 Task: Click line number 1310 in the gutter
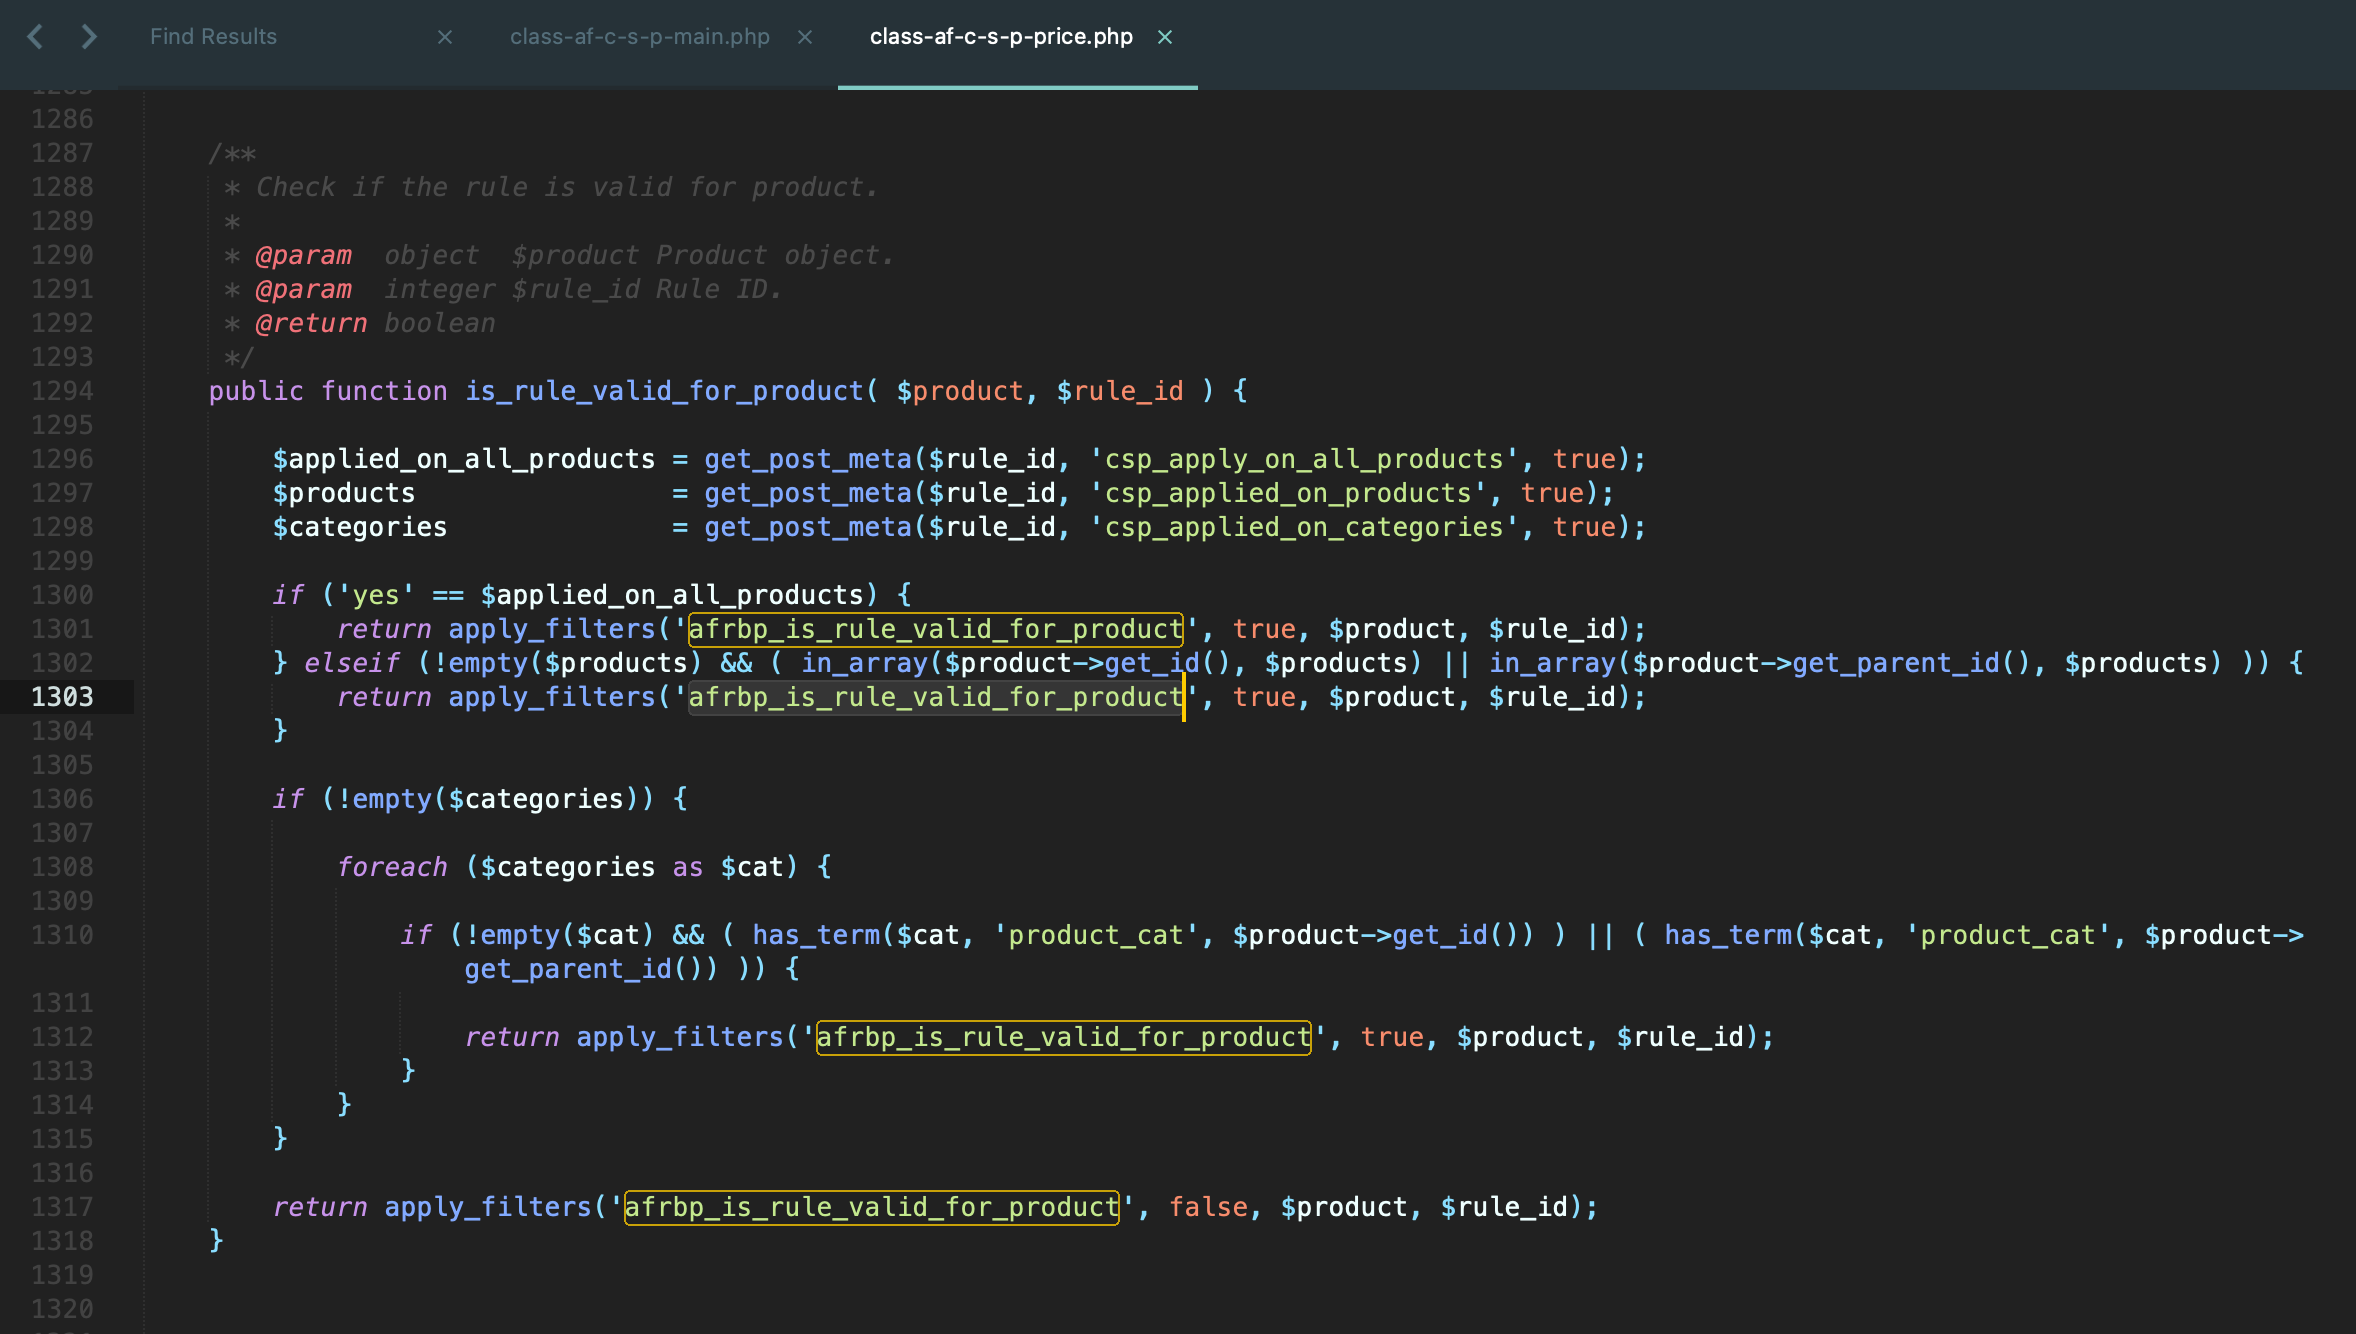pos(62,935)
